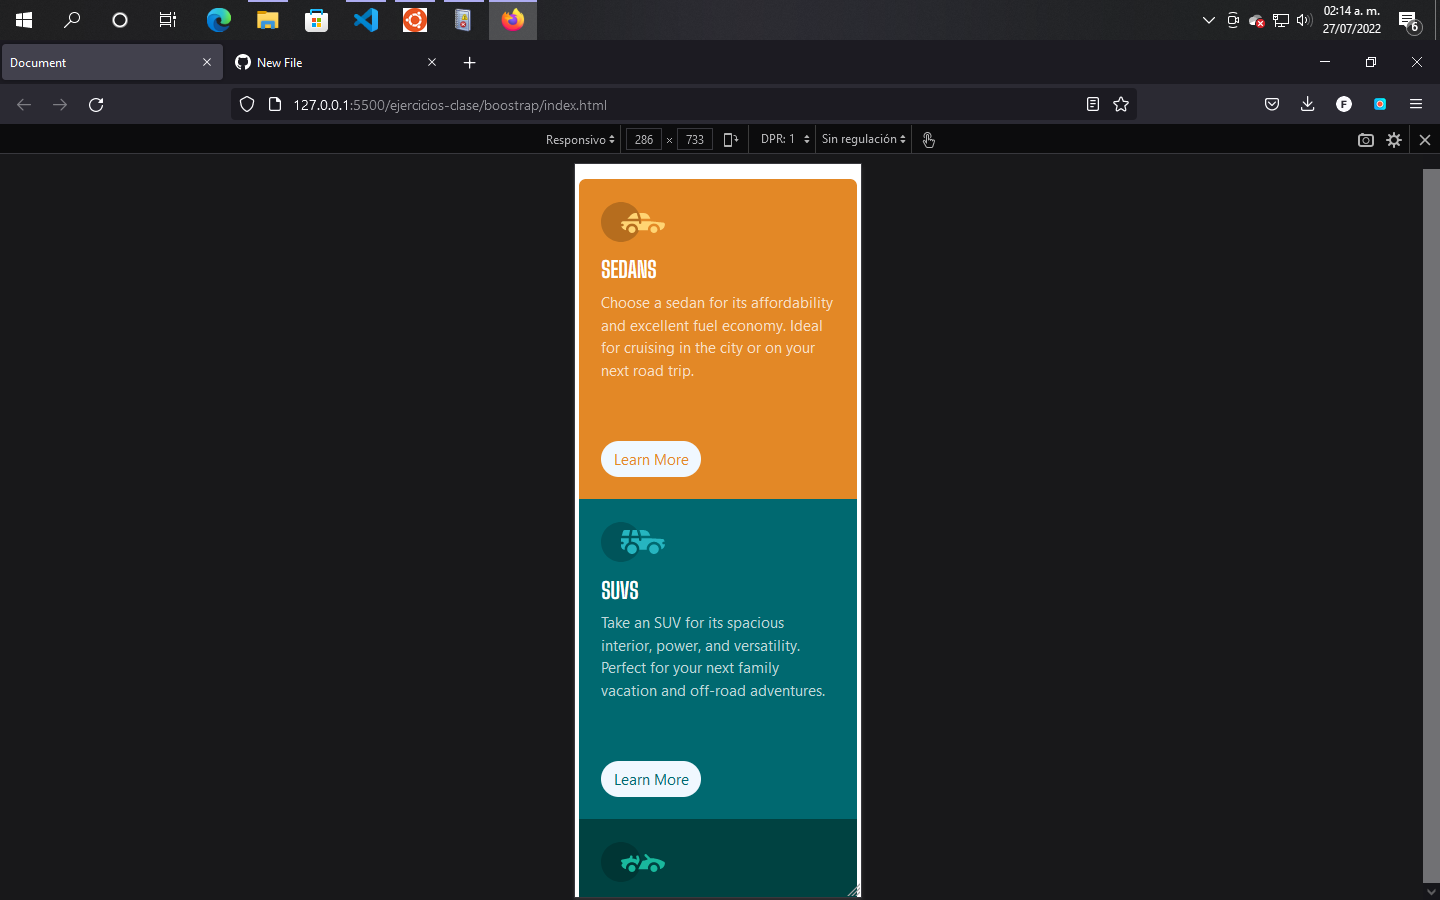
Task: Open the Responsivo device selector dropdown
Action: tap(579, 139)
